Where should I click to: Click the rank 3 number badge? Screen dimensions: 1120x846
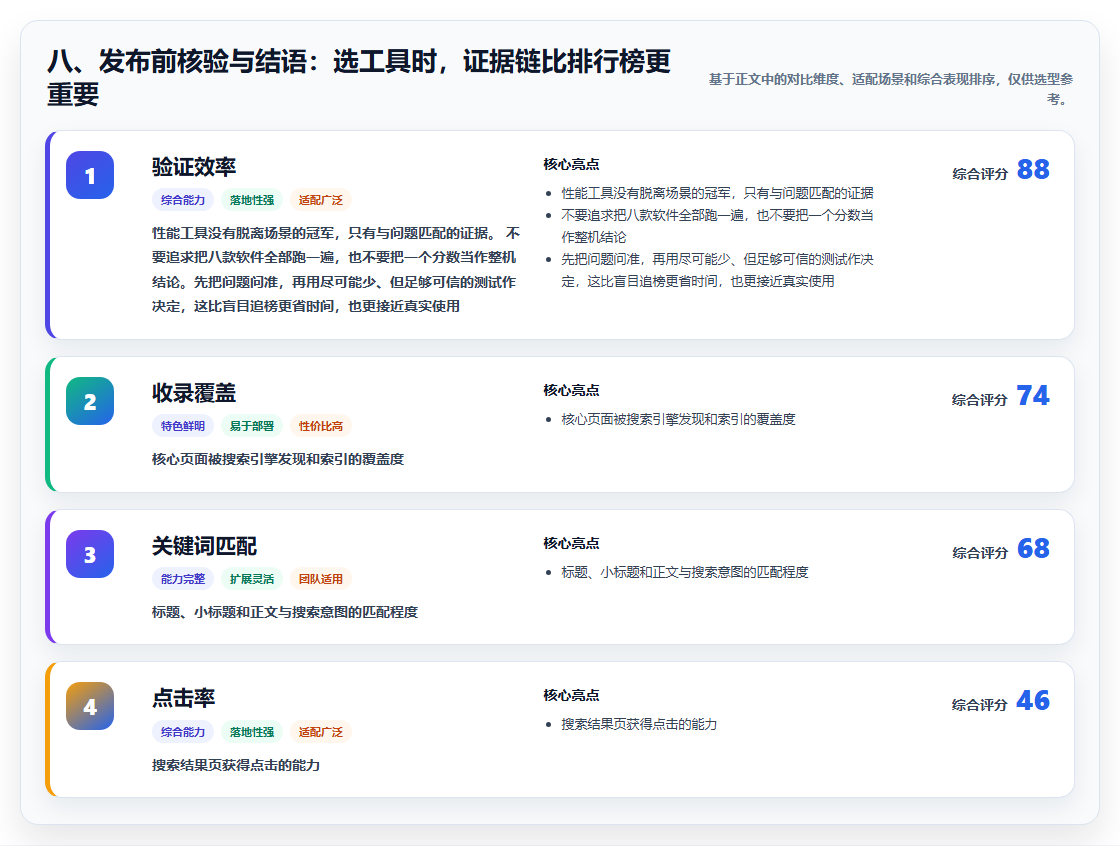[90, 554]
